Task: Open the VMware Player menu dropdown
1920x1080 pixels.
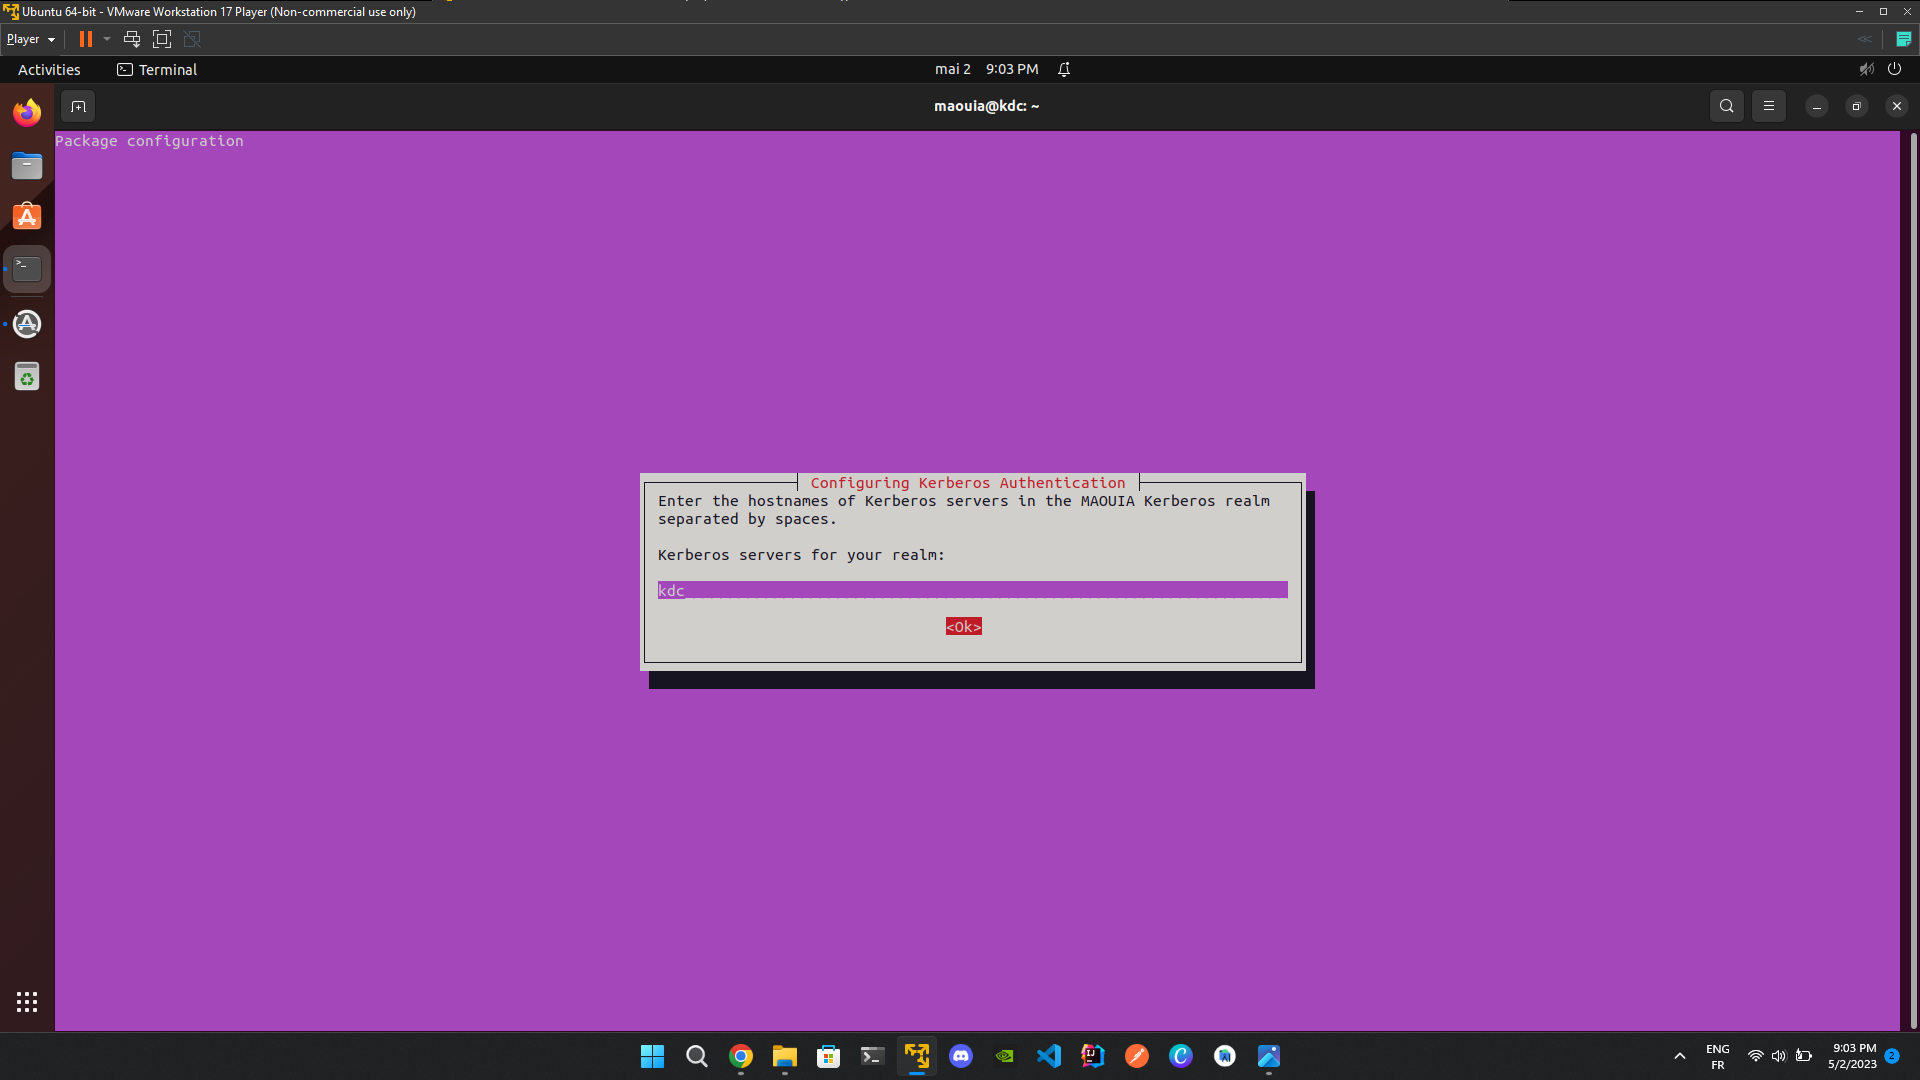Action: pyautogui.click(x=31, y=39)
